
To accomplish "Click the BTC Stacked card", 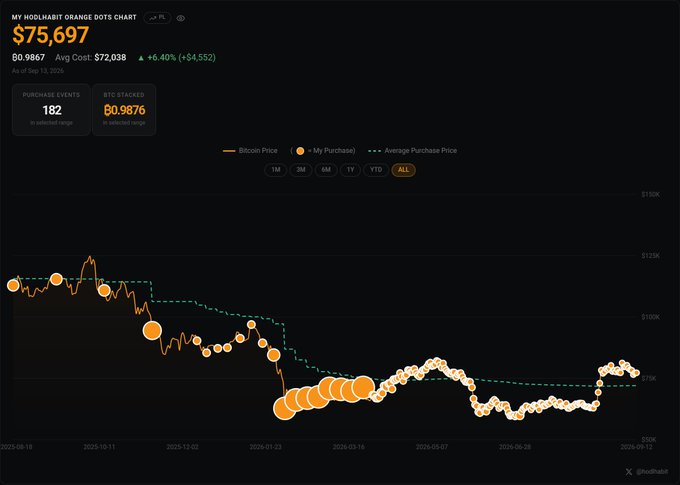I will (124, 110).
